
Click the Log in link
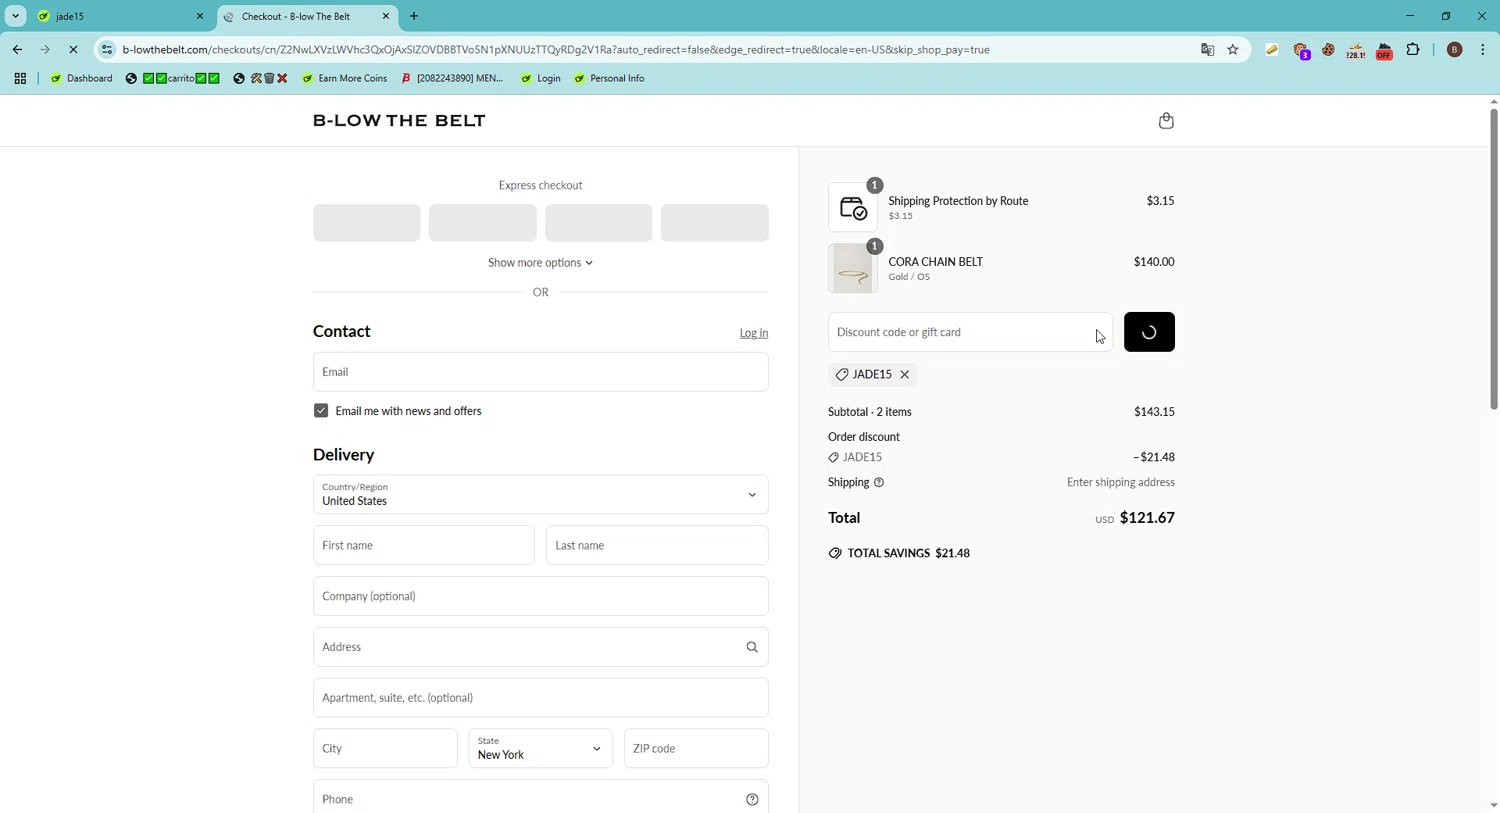point(754,334)
